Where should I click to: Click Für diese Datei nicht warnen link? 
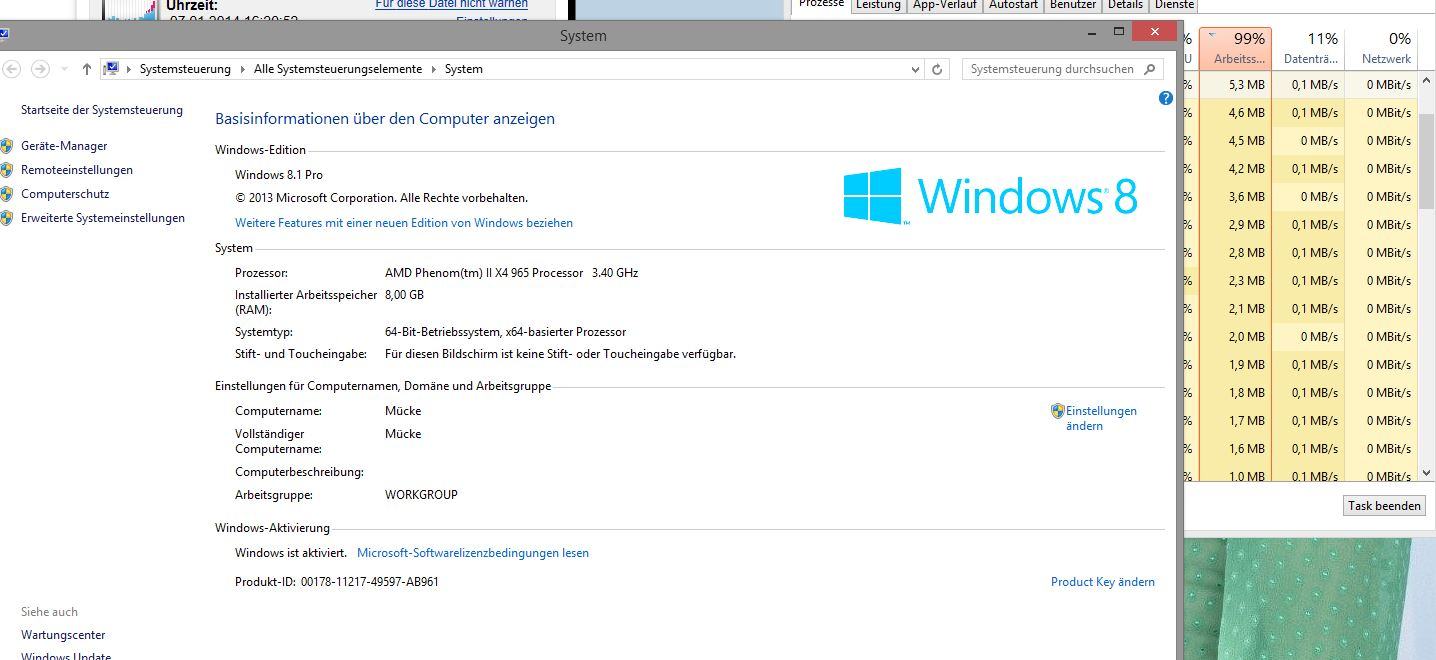452,4
